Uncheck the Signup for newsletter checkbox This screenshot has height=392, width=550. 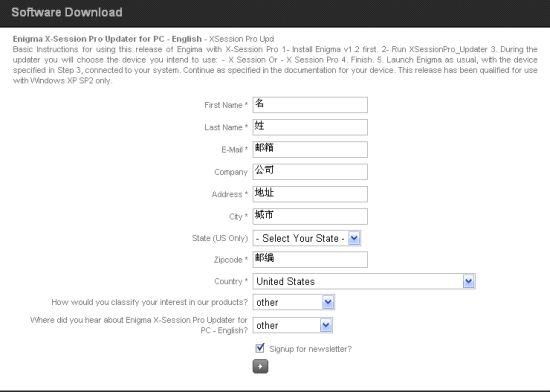click(260, 348)
